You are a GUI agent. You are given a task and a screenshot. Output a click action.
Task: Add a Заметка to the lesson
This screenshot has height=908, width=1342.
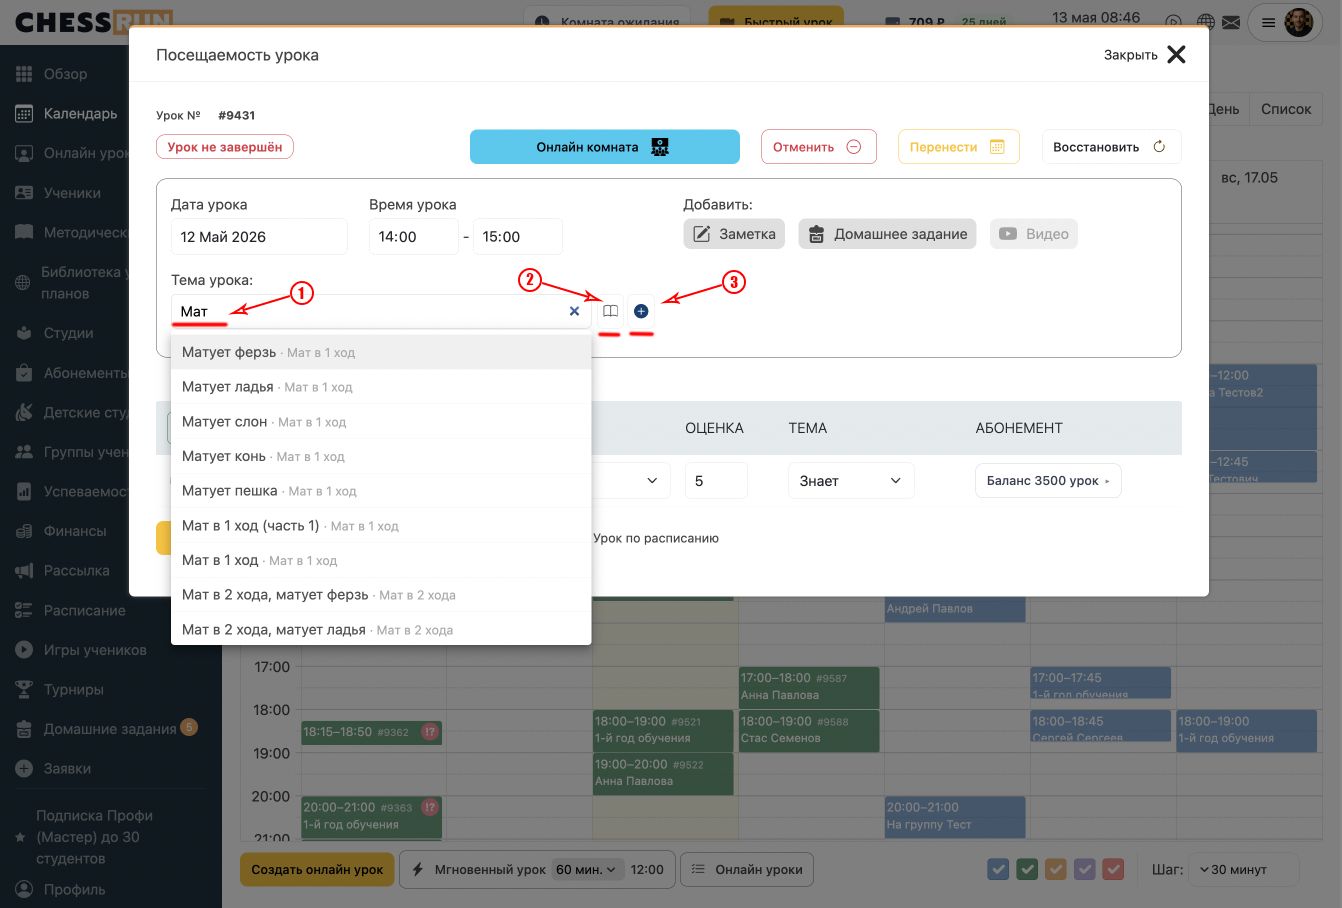point(734,234)
